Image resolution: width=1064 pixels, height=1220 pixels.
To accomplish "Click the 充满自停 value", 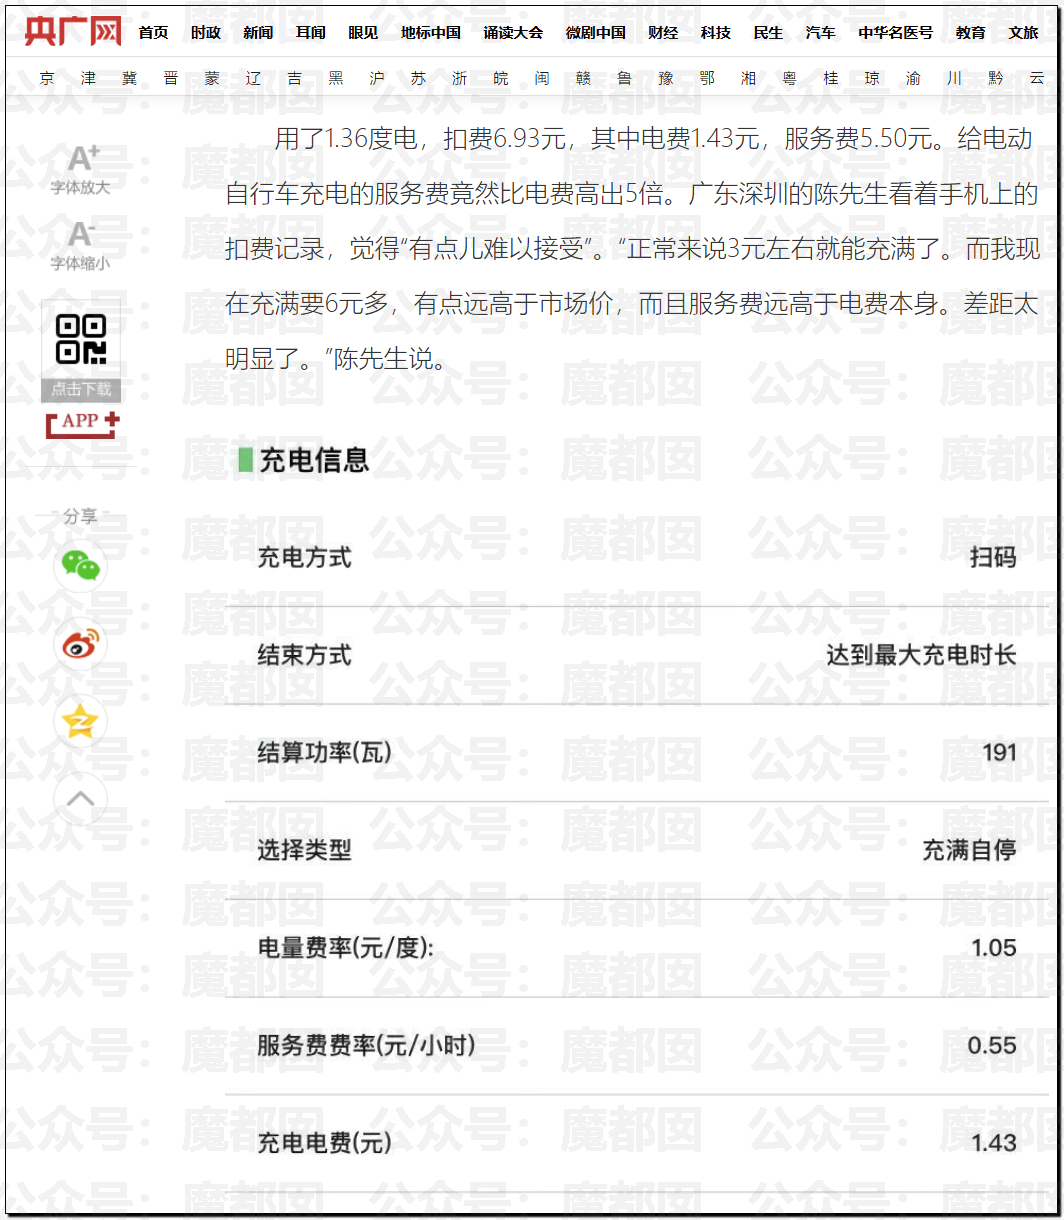I will (x=969, y=850).
